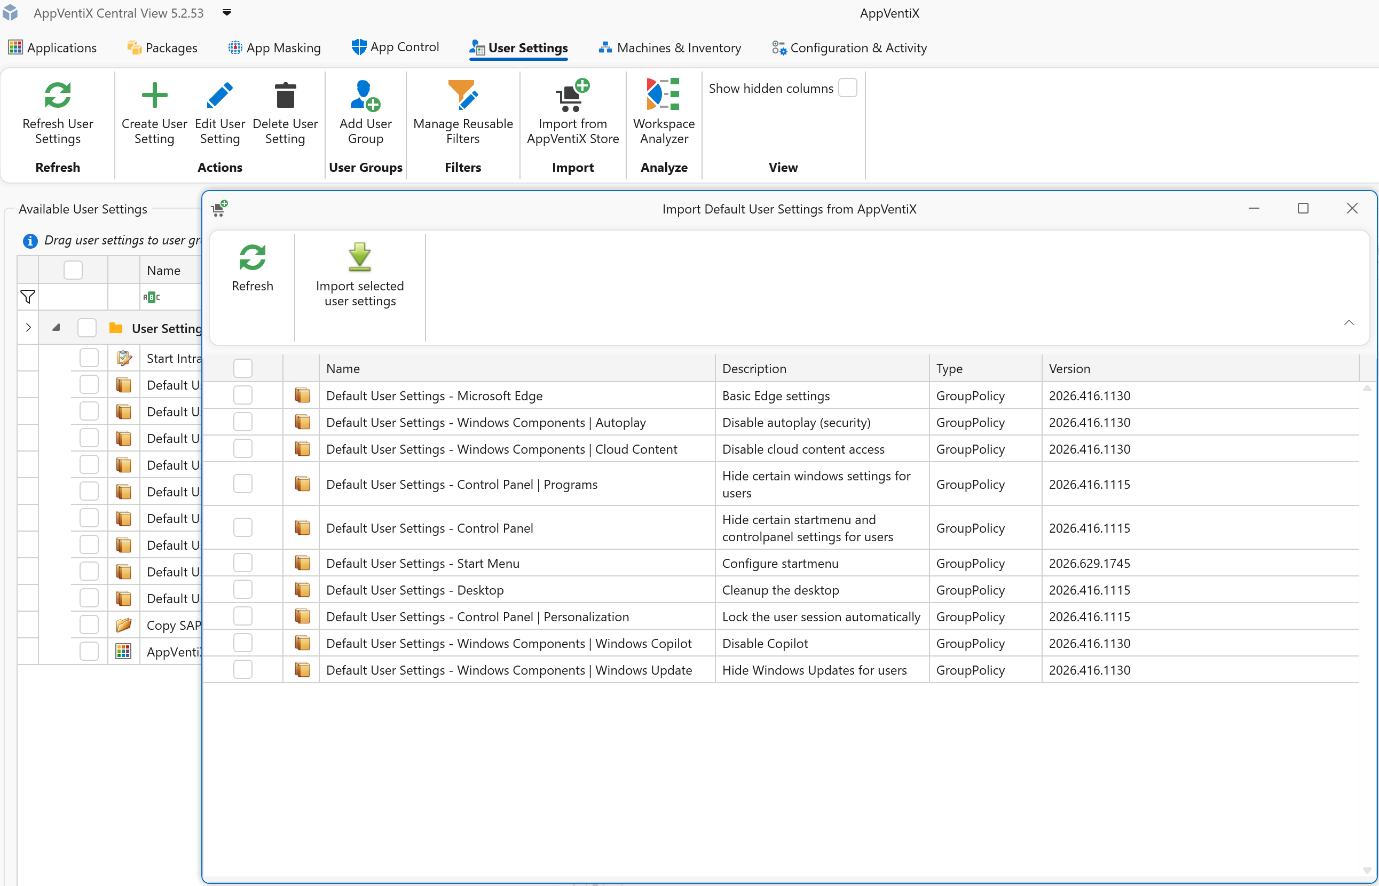Select the User Settings ribbon tab
Image resolution: width=1379 pixels, height=886 pixels.
pyautogui.click(x=519, y=48)
